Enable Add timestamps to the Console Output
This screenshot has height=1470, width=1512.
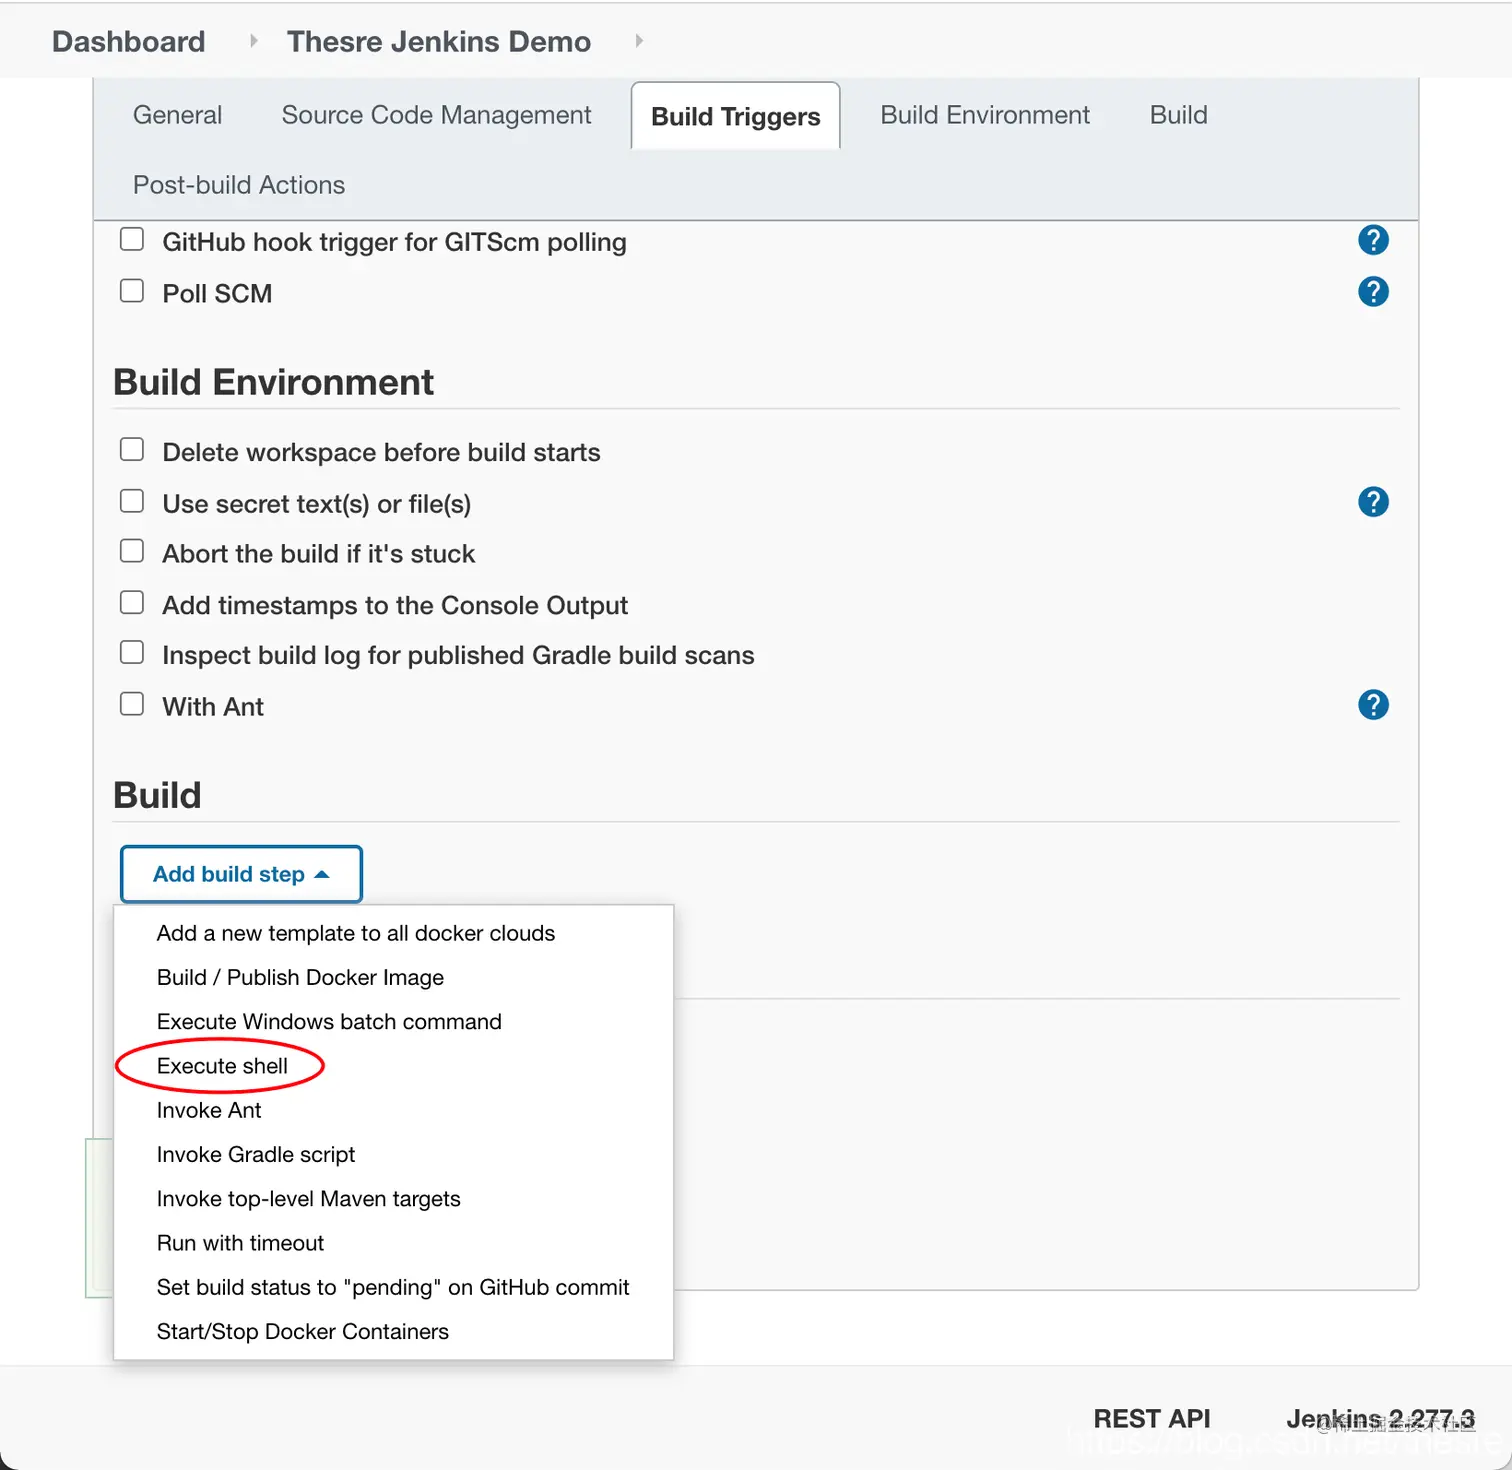tap(132, 603)
